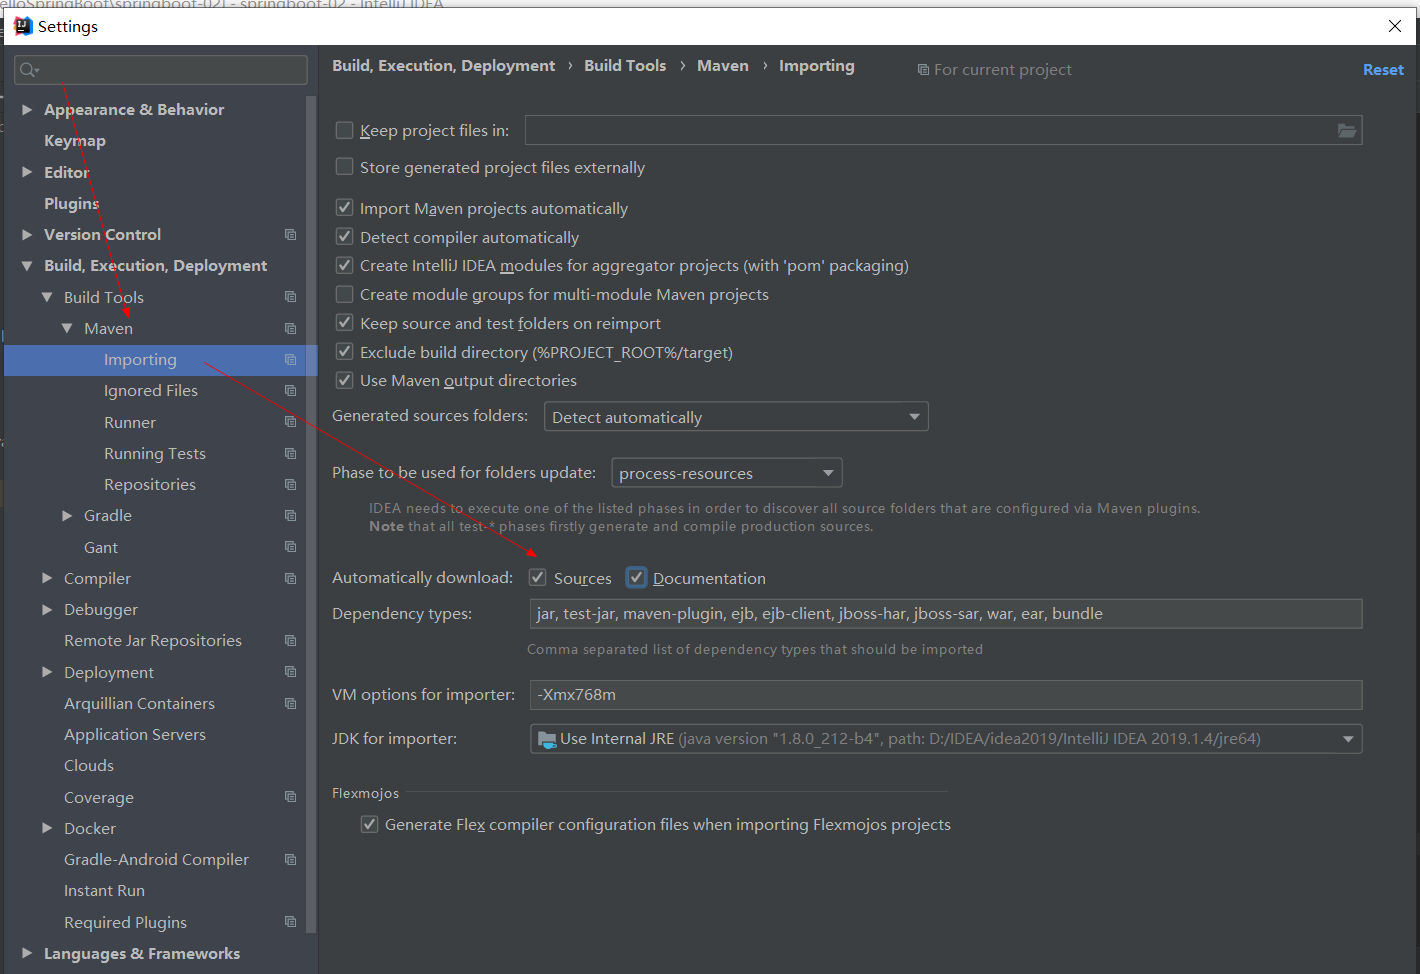Viewport: 1420px width, 974px height.
Task: Toggle Store generated project files externally
Action: coord(344,167)
